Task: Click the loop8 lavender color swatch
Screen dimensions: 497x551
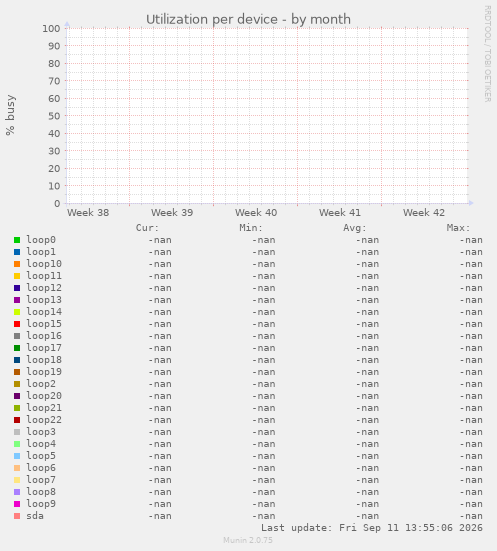Action: 17,492
